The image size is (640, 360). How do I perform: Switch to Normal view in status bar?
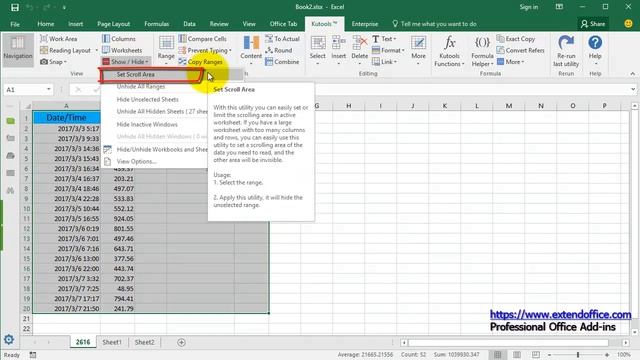(498, 355)
